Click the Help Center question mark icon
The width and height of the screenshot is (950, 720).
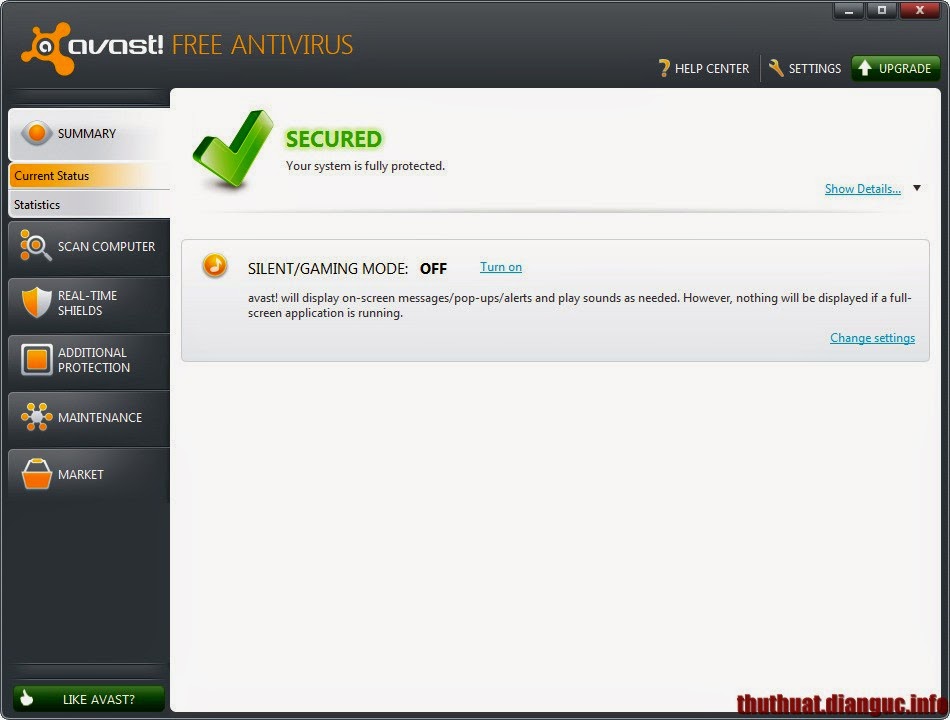tap(665, 68)
